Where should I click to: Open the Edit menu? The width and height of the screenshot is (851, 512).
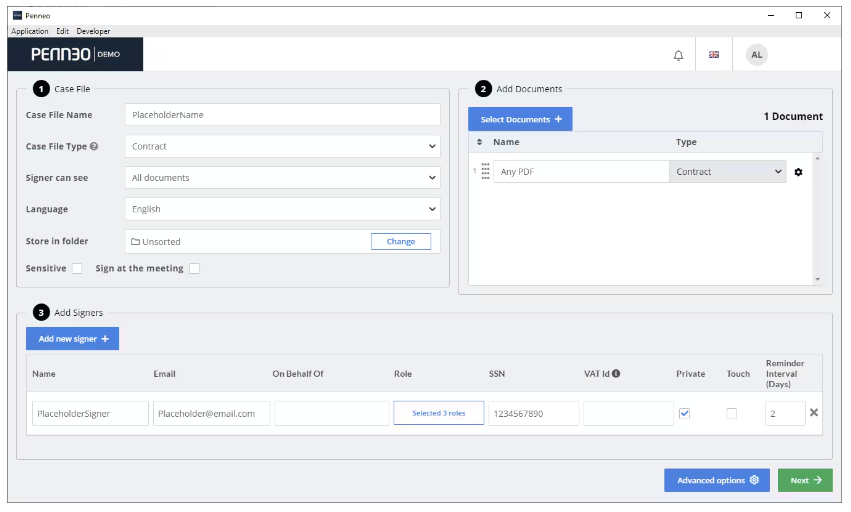62,31
